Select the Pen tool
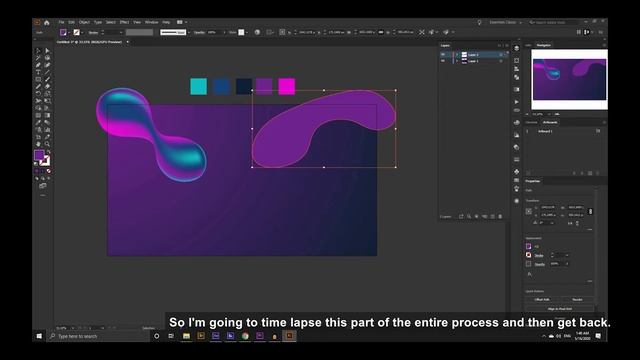 coord(38,65)
